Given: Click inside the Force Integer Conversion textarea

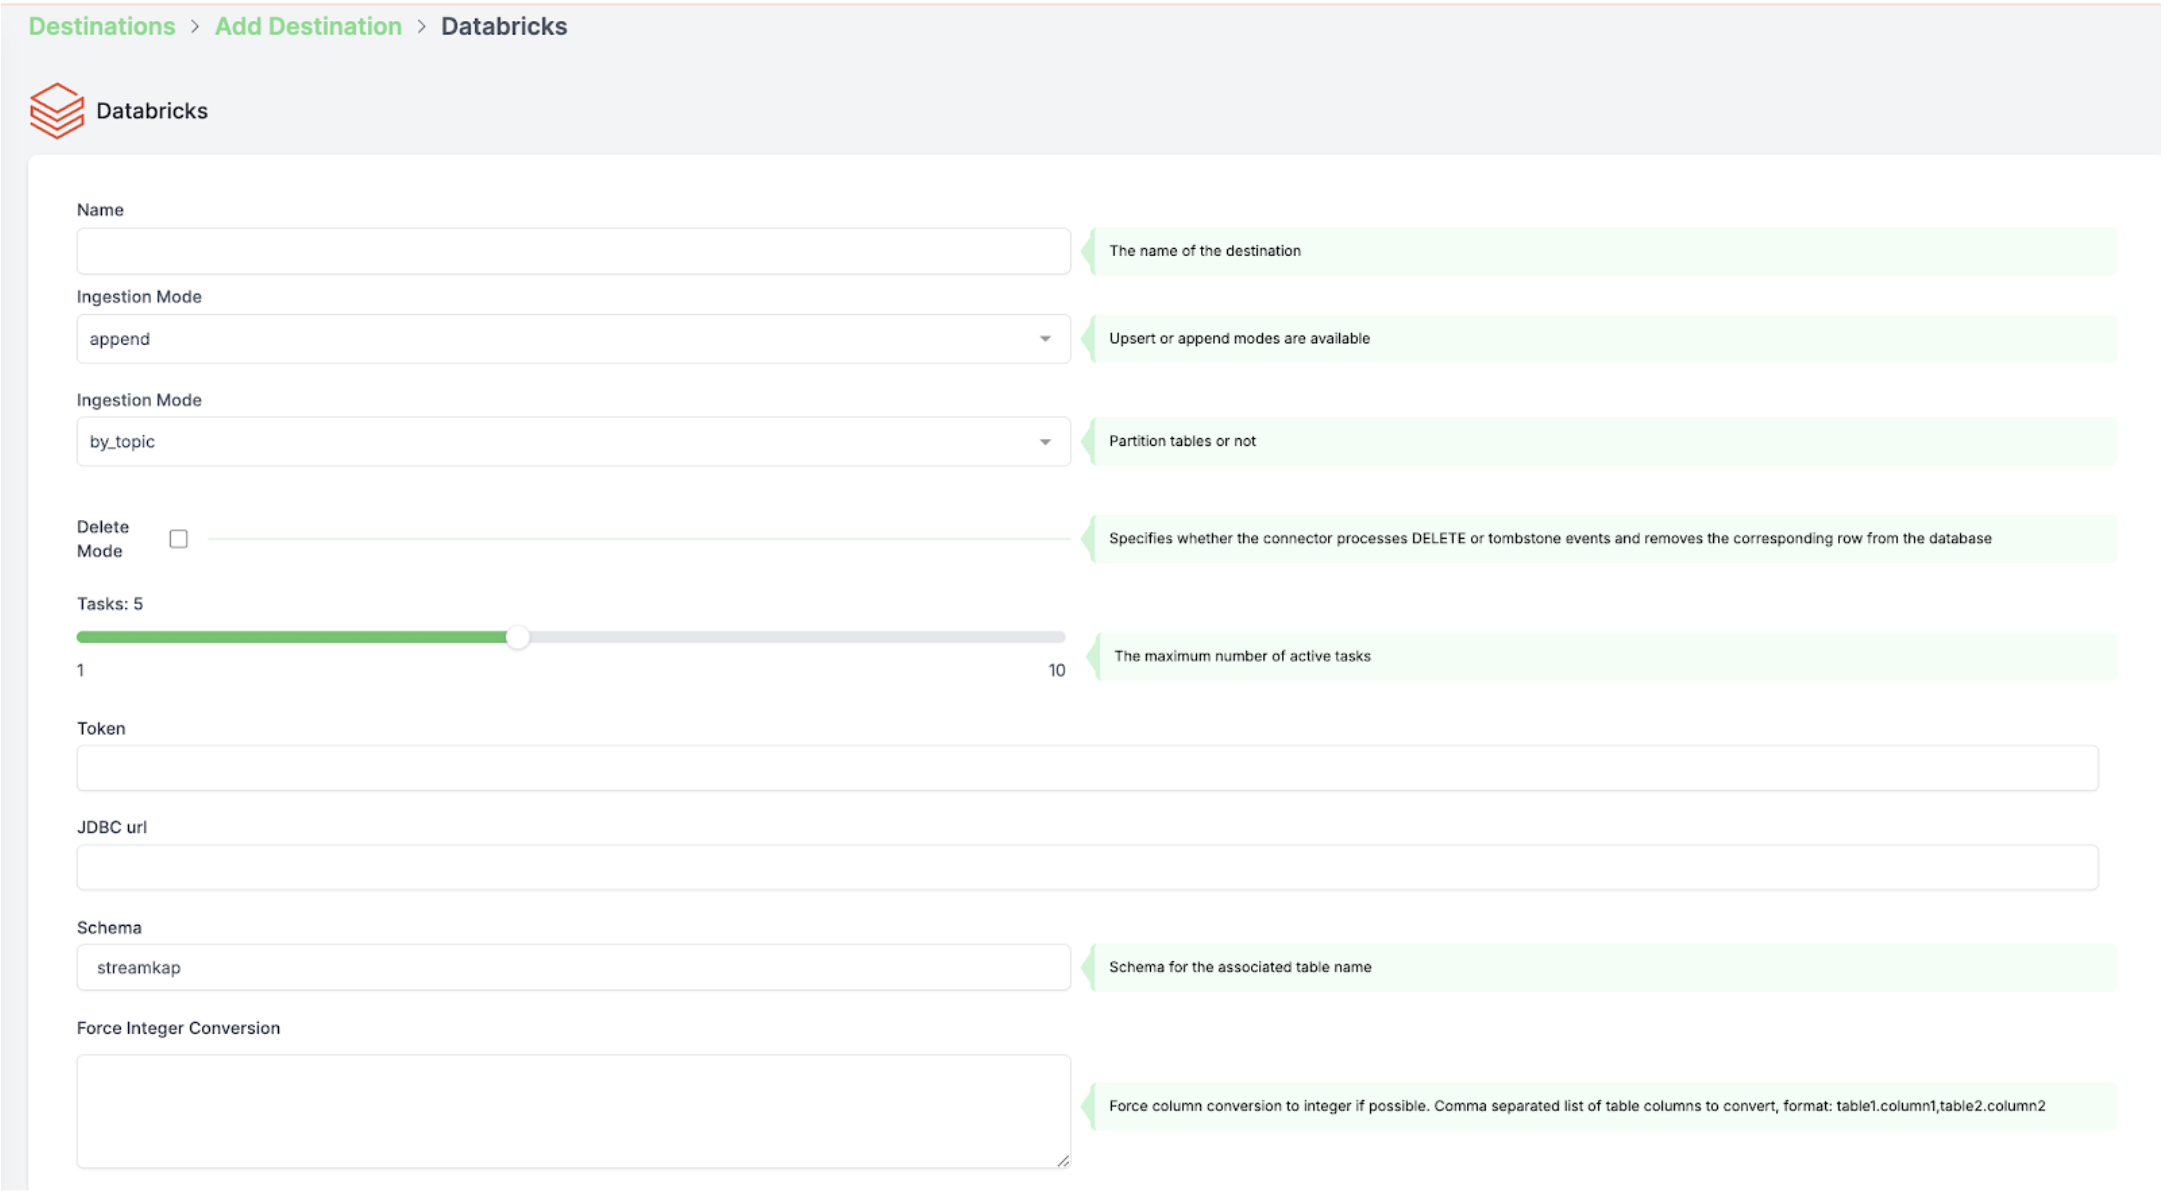Looking at the screenshot, I should tap(573, 1112).
